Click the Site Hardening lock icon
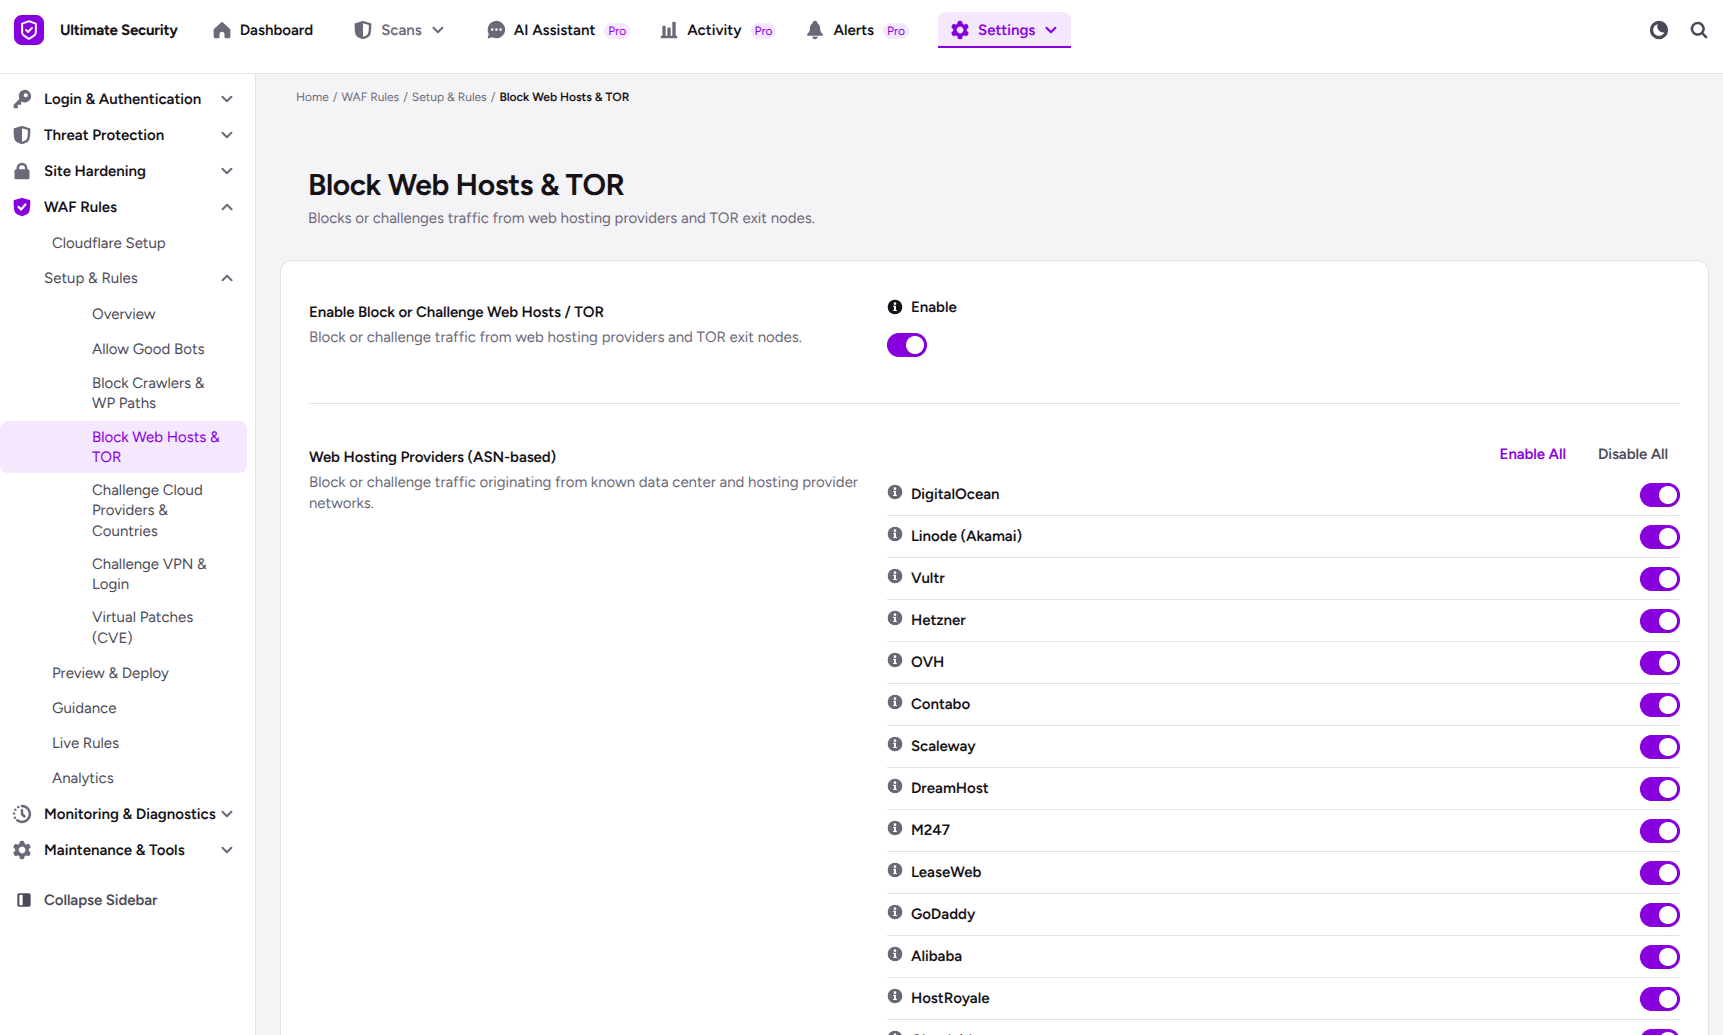Screen dimensions: 1723x1035 click(x=22, y=171)
